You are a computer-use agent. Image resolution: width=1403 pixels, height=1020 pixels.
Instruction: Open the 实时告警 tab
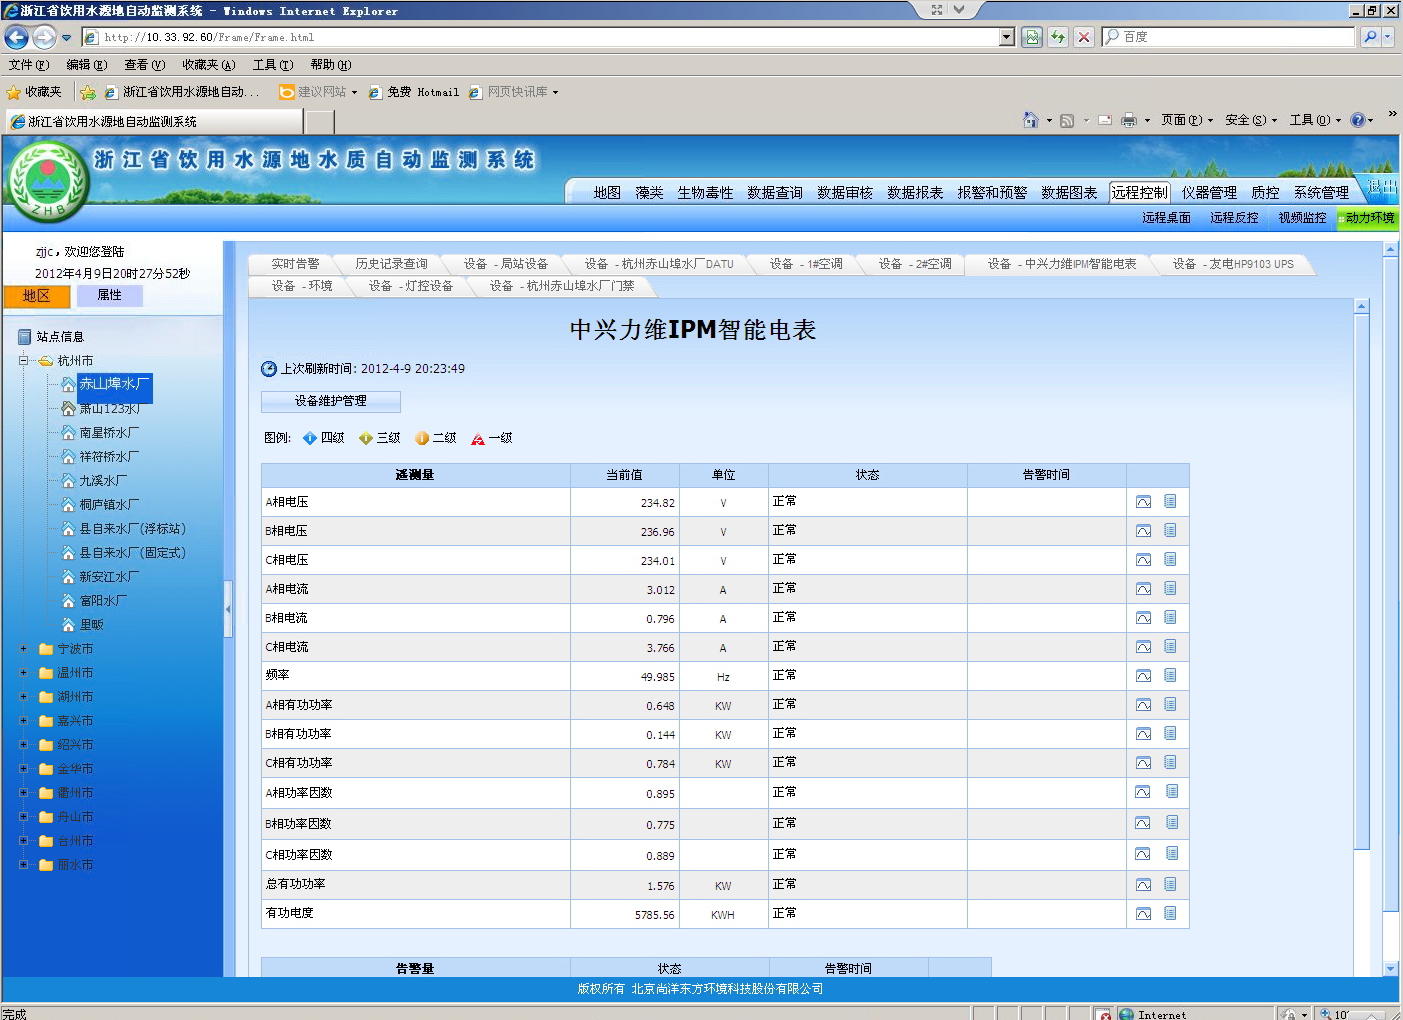[x=296, y=264]
